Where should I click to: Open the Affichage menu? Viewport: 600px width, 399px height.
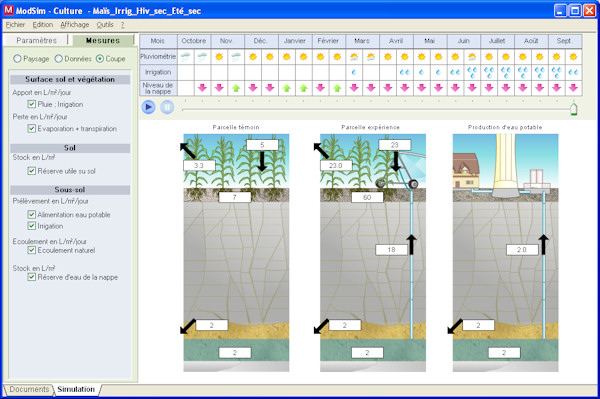[x=75, y=25]
